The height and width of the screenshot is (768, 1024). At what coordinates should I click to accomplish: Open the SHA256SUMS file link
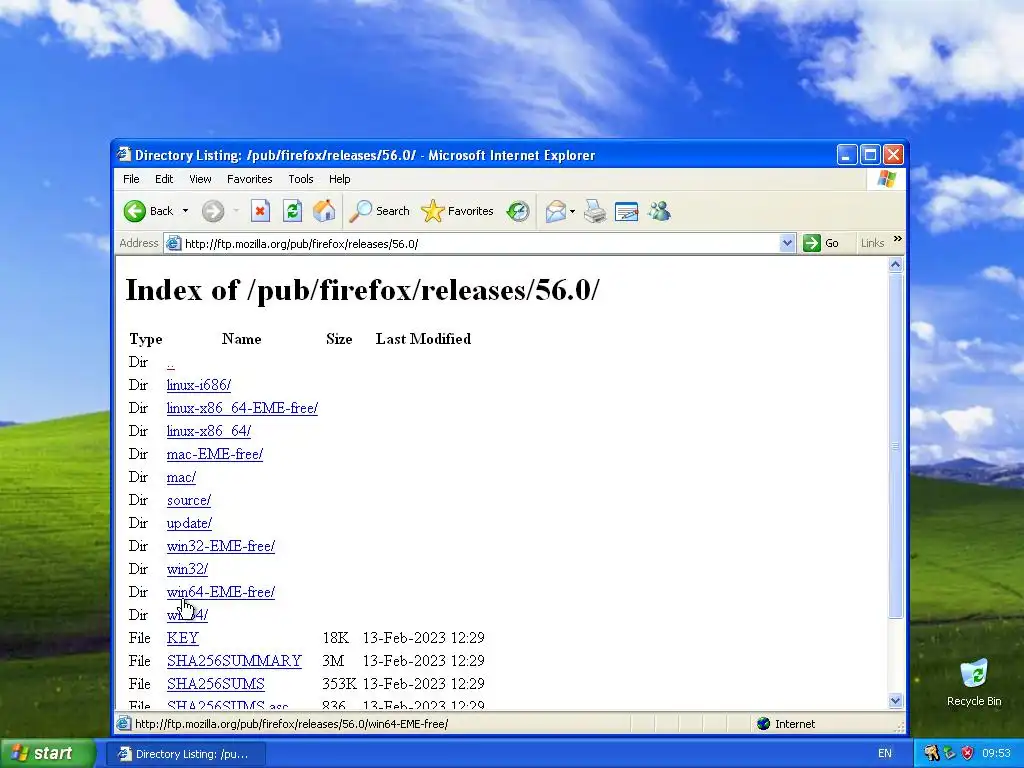(216, 684)
